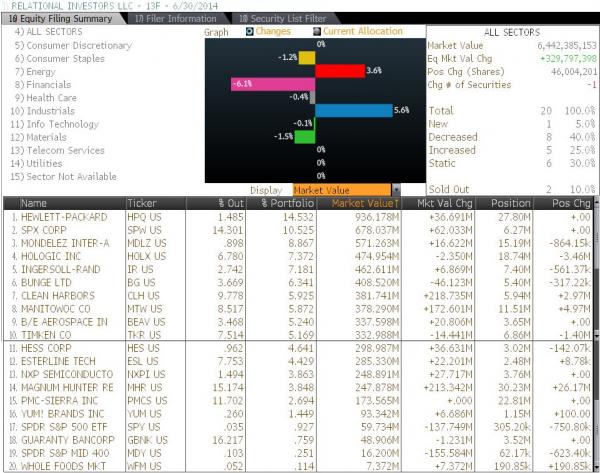Screen dimensions: 600x473
Task: Click the green Materials -1.5% bar
Action: (305, 137)
